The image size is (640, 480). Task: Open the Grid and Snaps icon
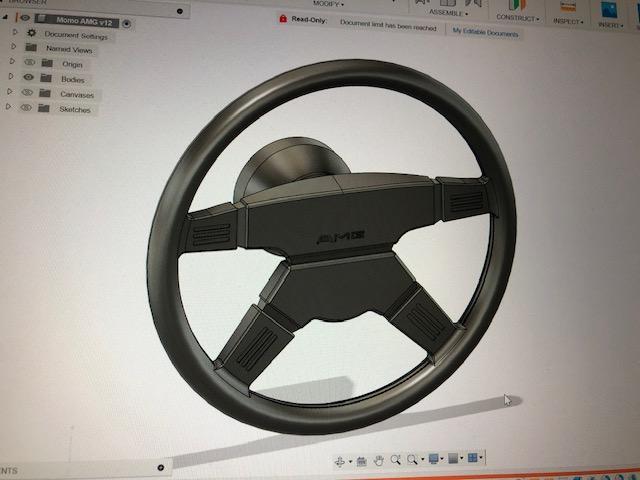pyautogui.click(x=453, y=458)
